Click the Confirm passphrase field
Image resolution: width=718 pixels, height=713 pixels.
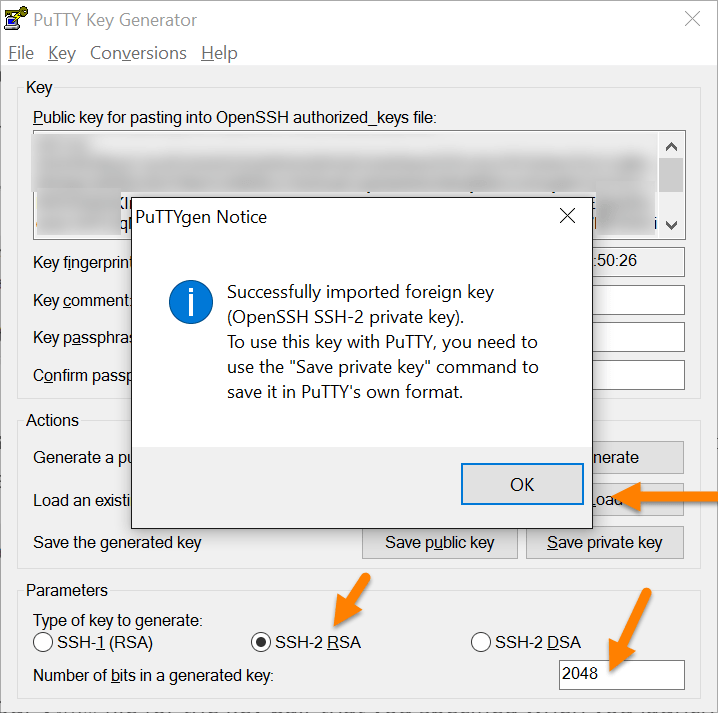636,375
